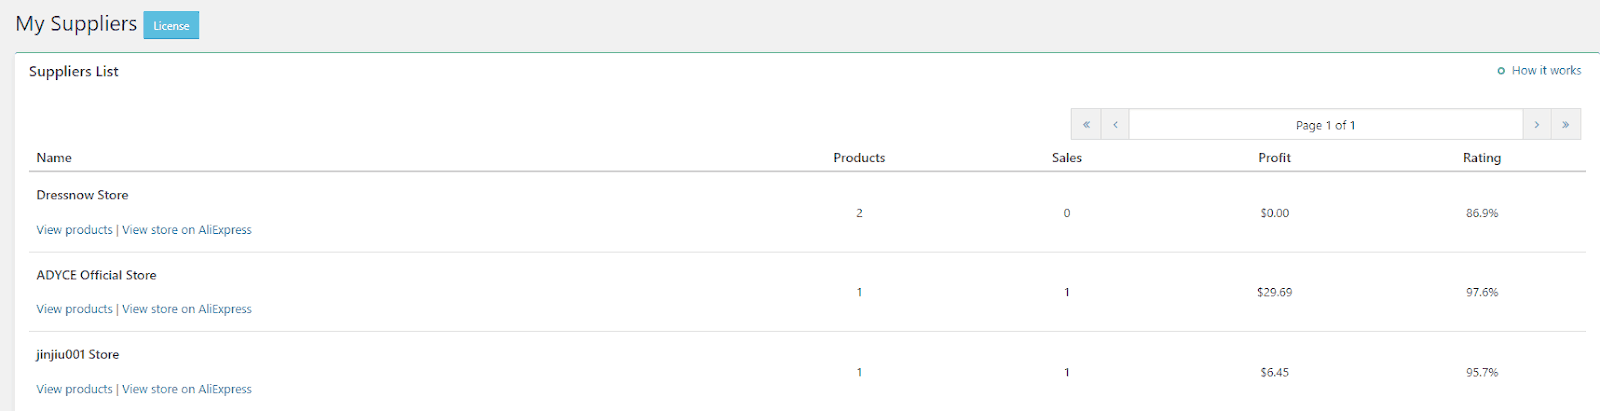This screenshot has width=1600, height=411.
Task: Open jinjiu001 Store on AliExpress
Action: pos(187,389)
